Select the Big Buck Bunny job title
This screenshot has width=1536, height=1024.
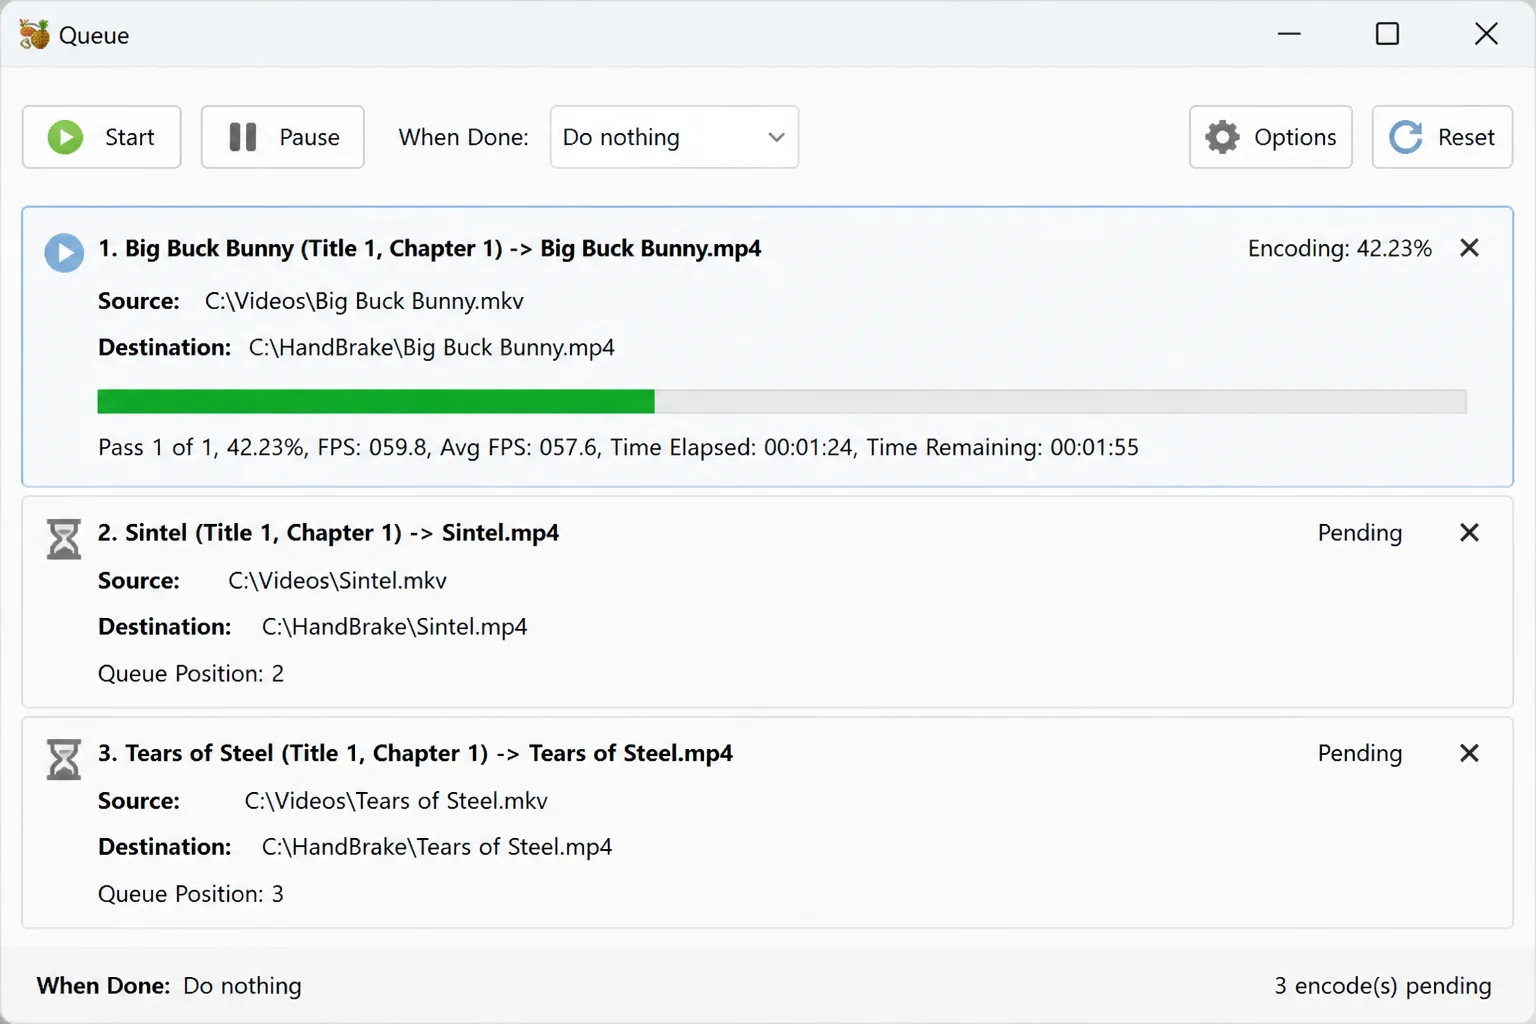[429, 248]
